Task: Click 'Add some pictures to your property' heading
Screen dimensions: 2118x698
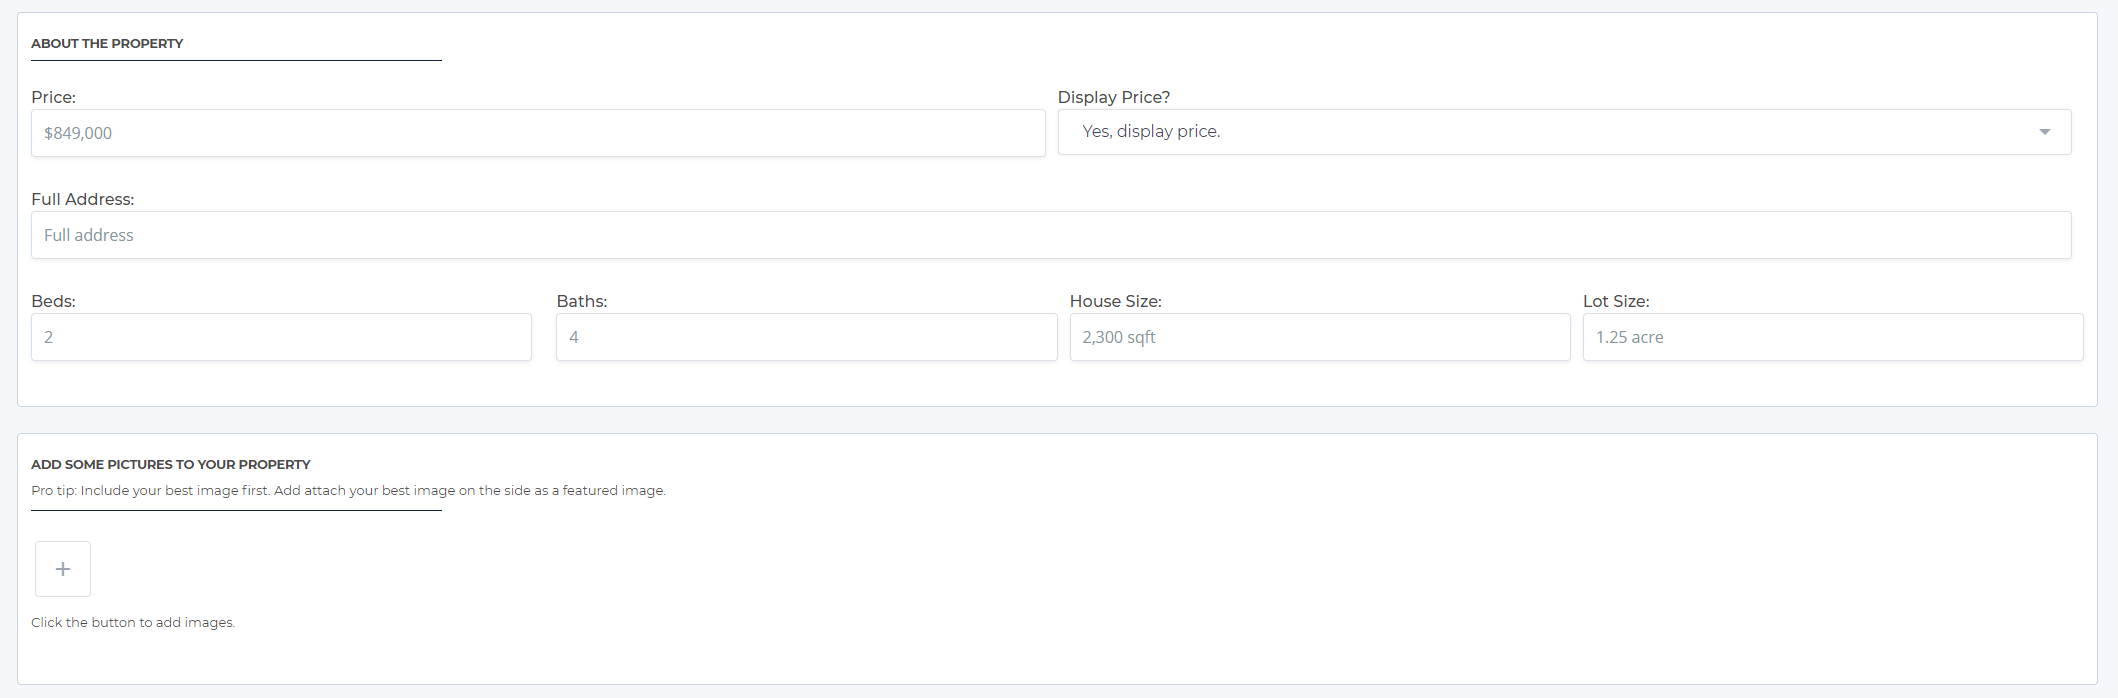Action: (171, 464)
